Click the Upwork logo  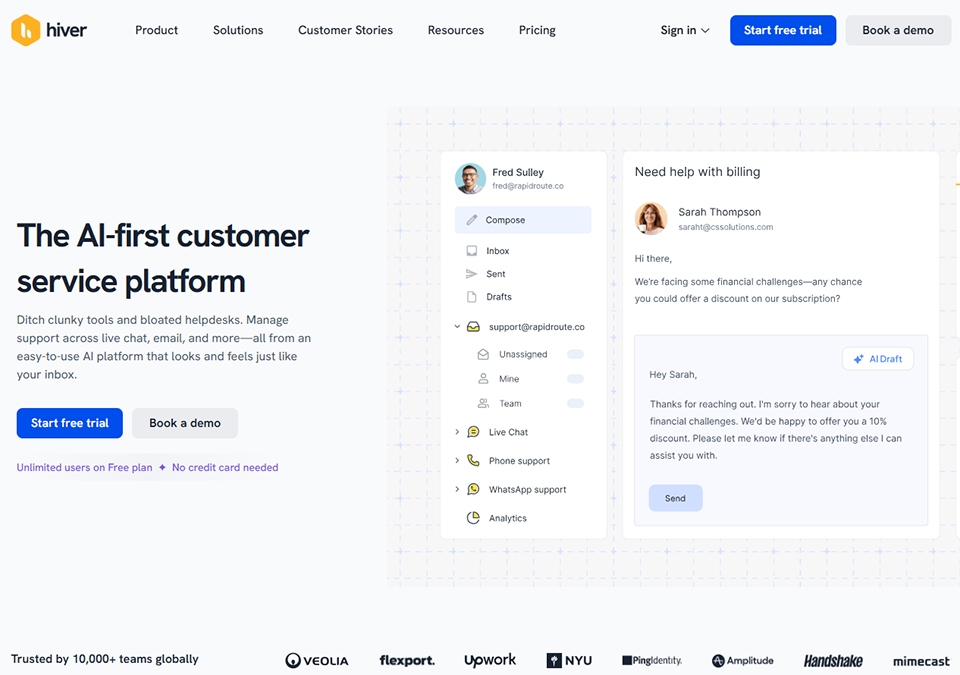(x=490, y=660)
